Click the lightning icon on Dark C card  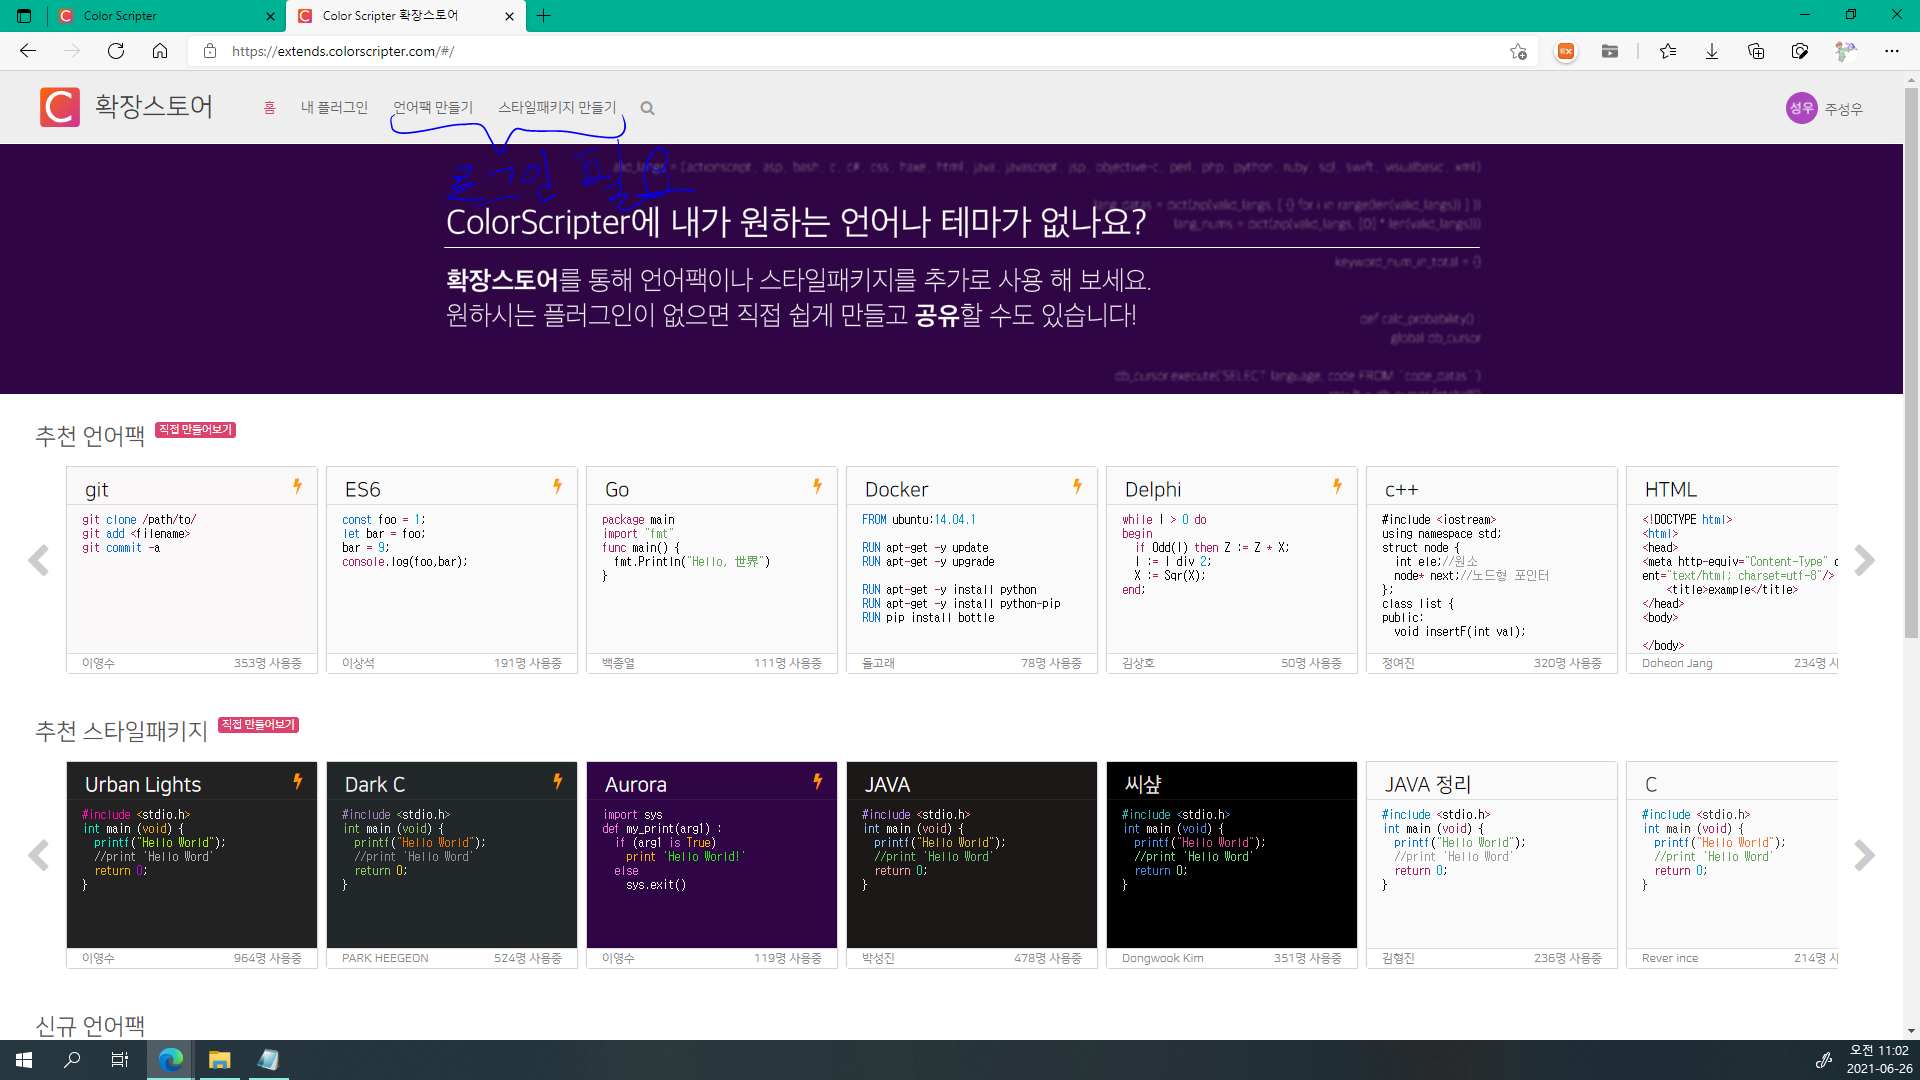click(x=557, y=781)
